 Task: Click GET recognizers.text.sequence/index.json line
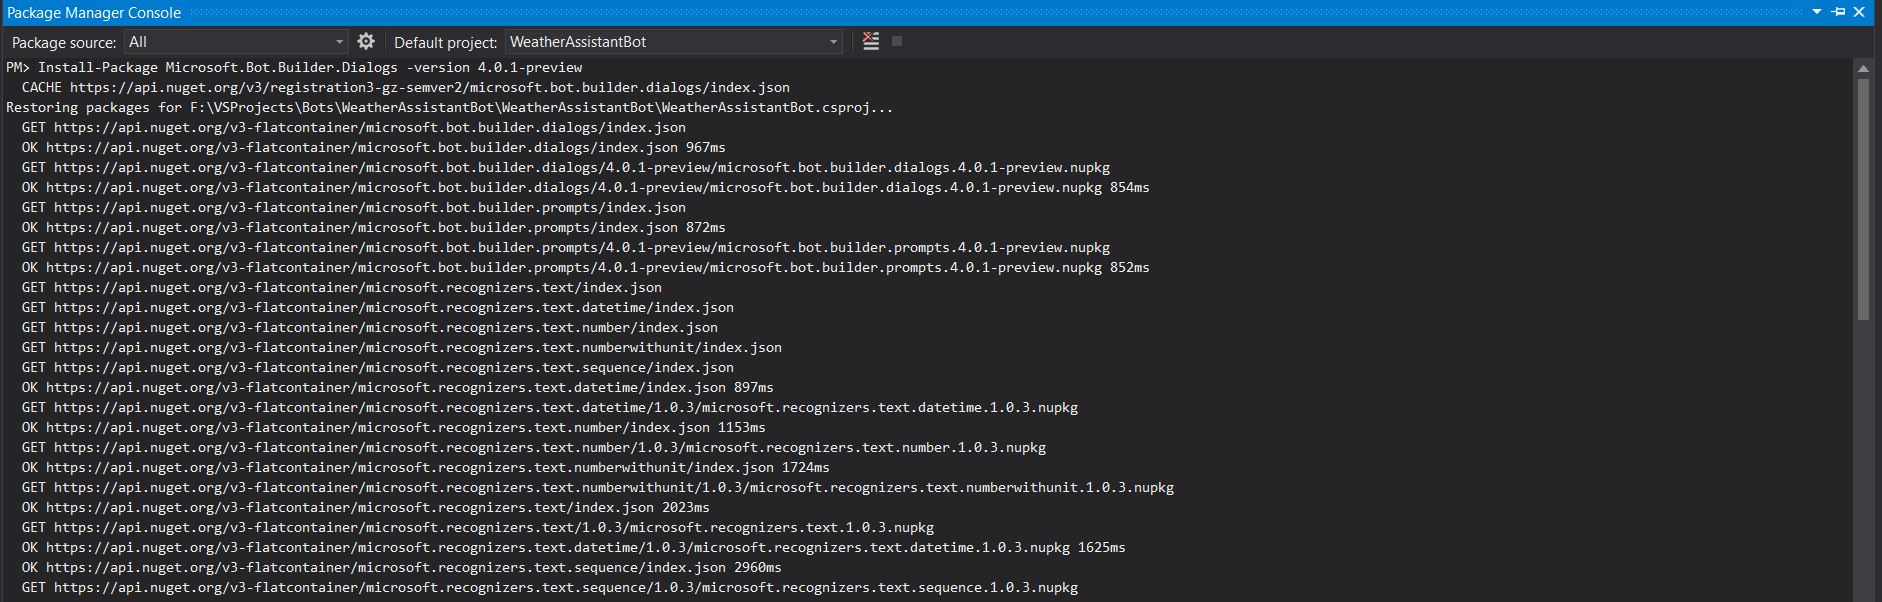click(x=378, y=367)
